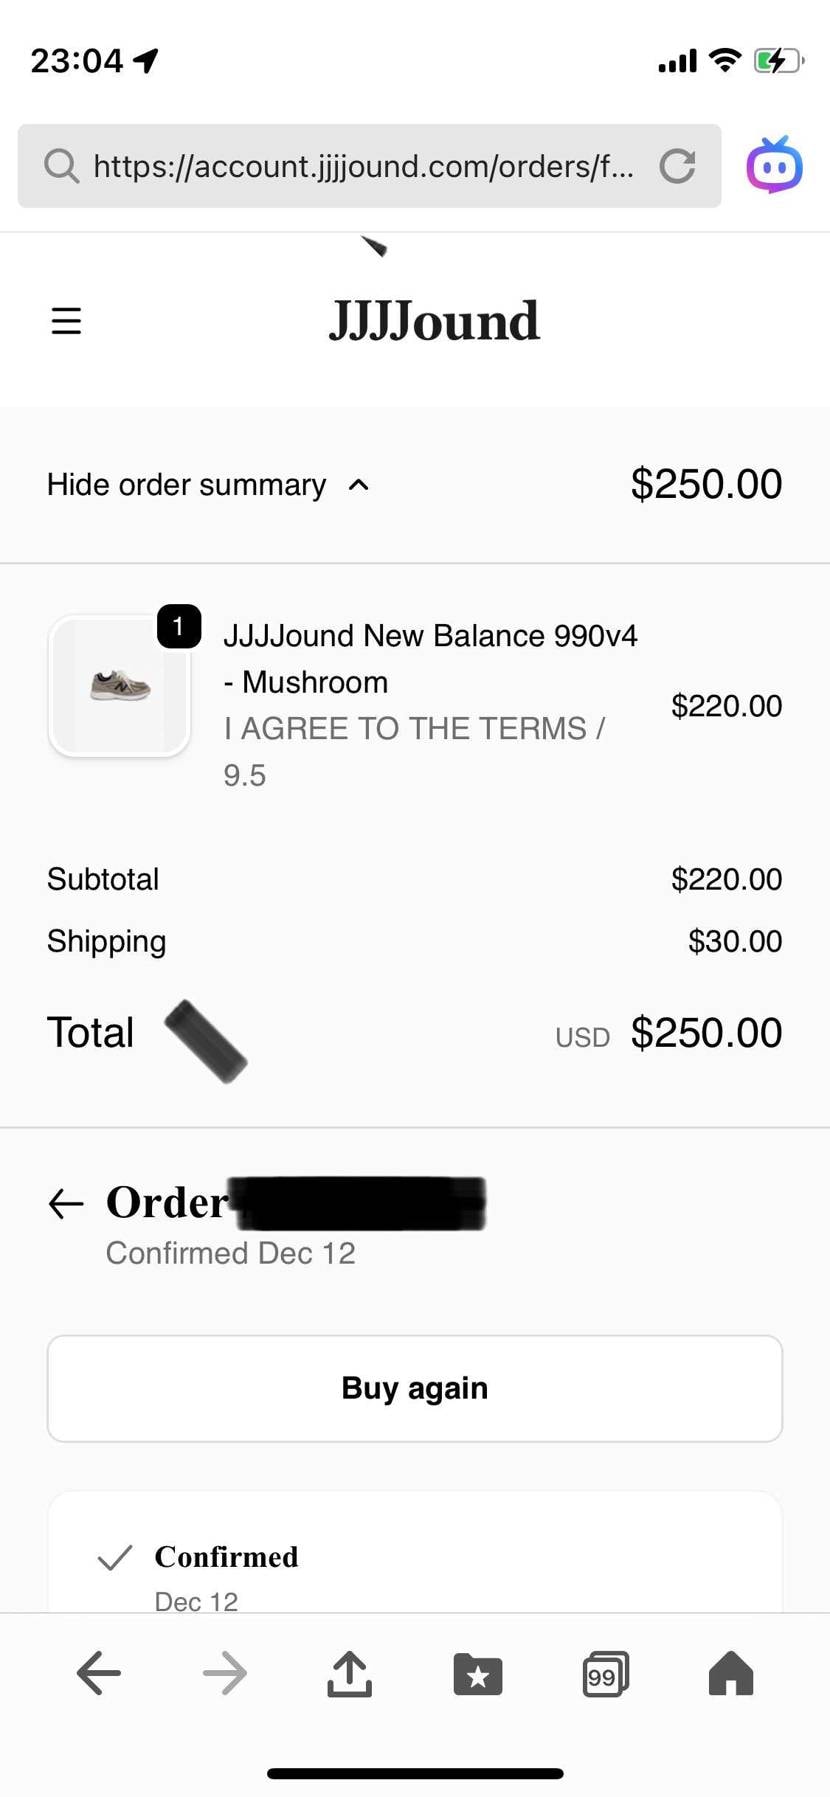This screenshot has width=830, height=1797.
Task: Click the Buy again button
Action: [x=415, y=1388]
